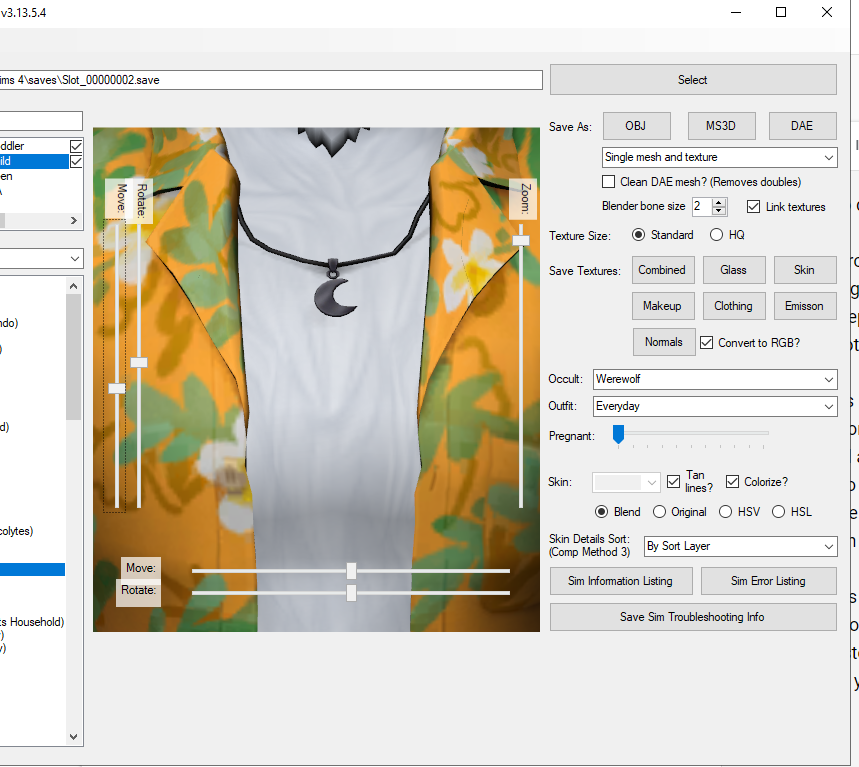859x767 pixels.
Task: Export the model as OBJ
Action: pos(635,126)
